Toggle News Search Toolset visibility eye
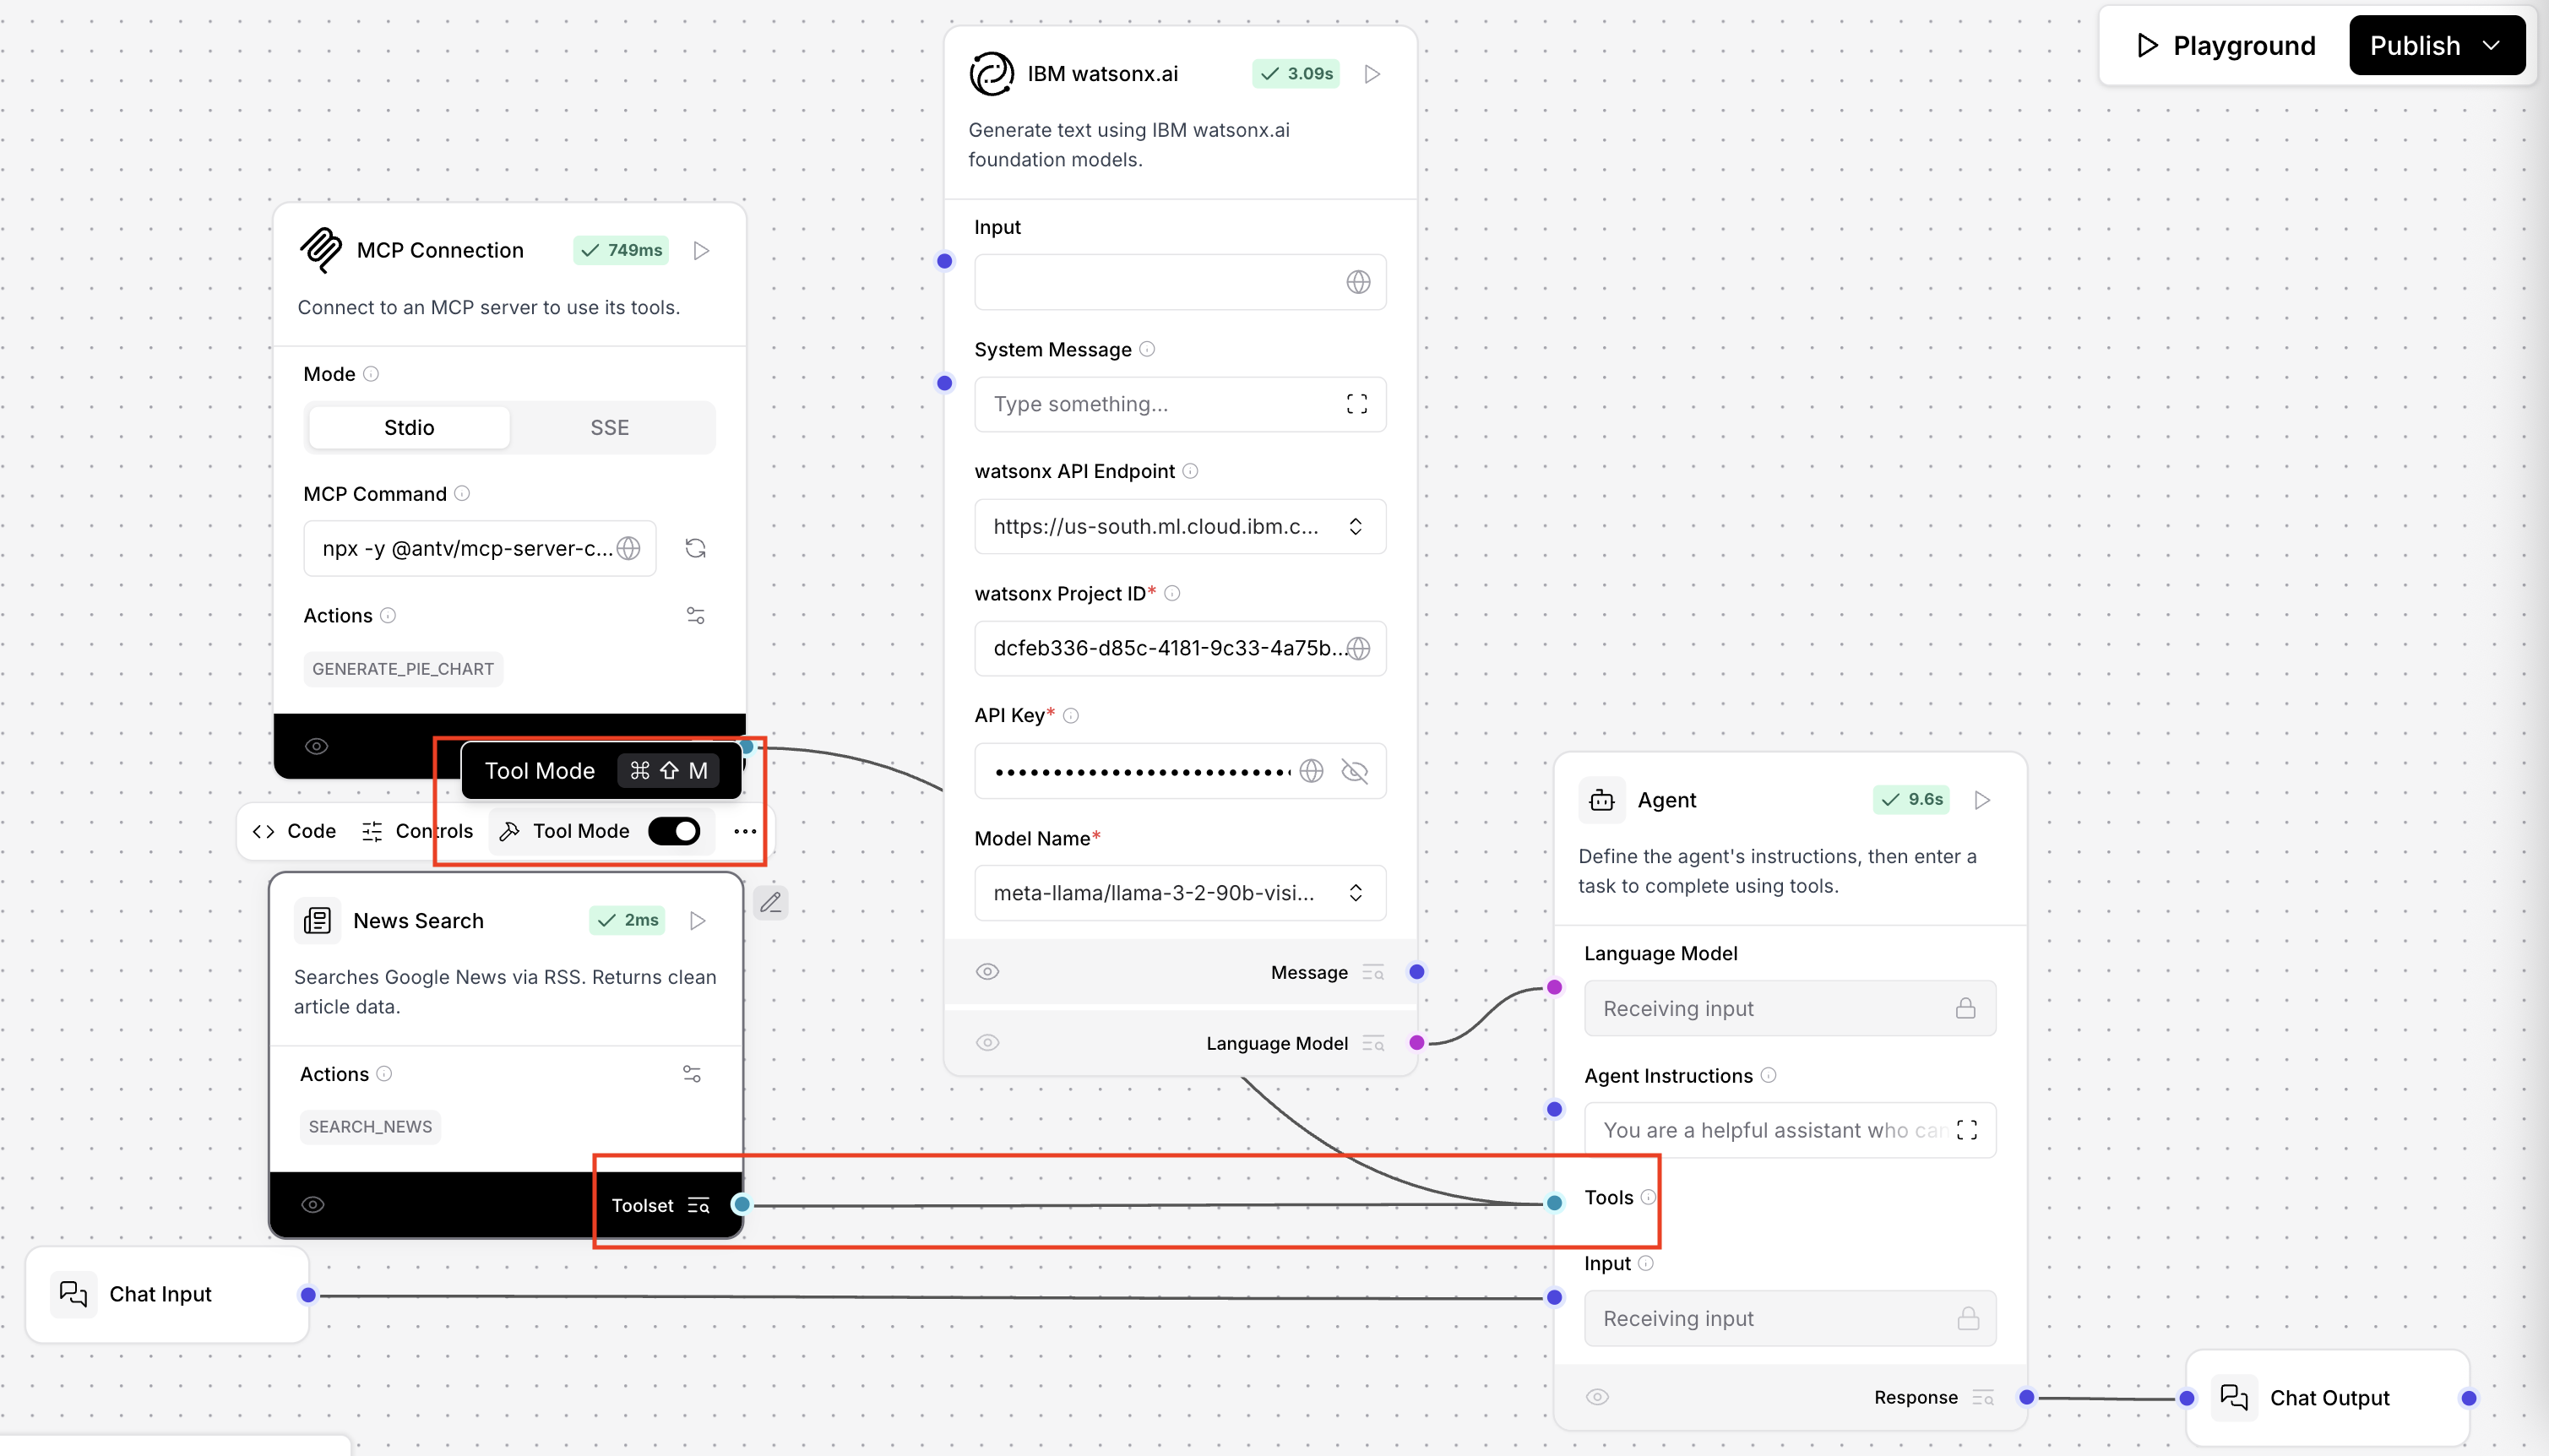Viewport: 2549px width, 1456px height. 313,1204
